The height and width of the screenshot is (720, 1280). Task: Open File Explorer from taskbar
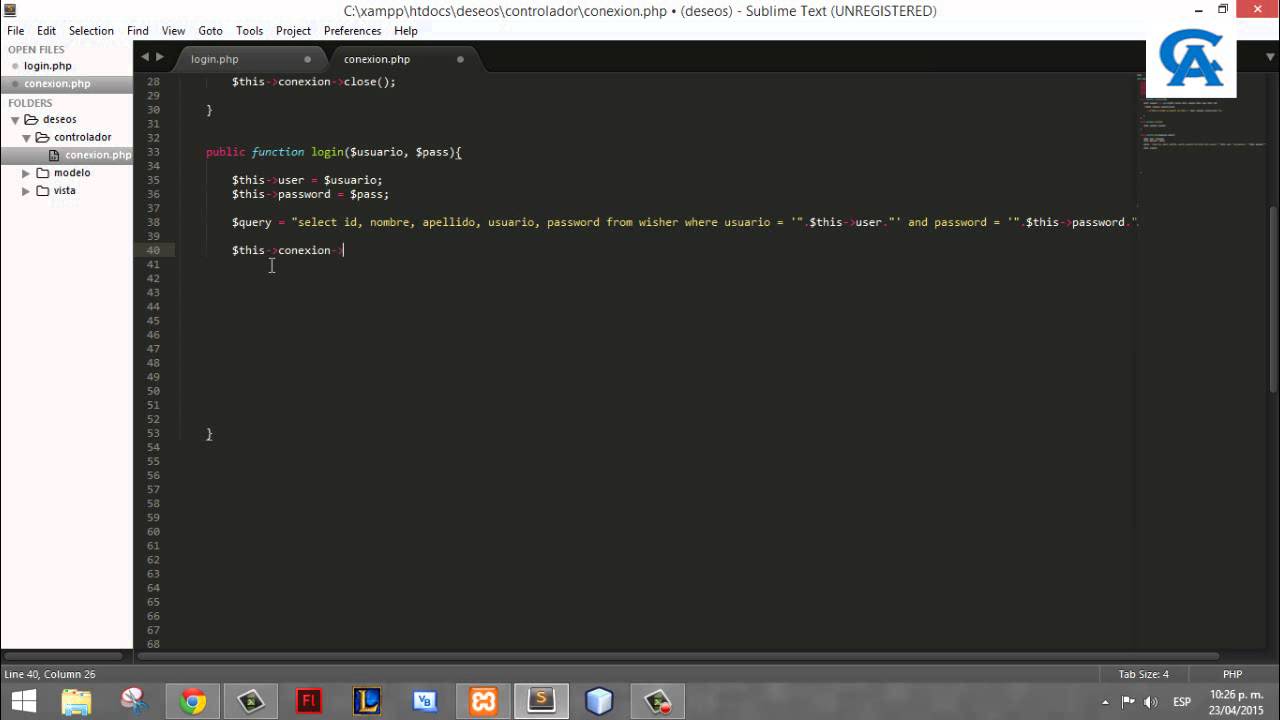click(77, 701)
